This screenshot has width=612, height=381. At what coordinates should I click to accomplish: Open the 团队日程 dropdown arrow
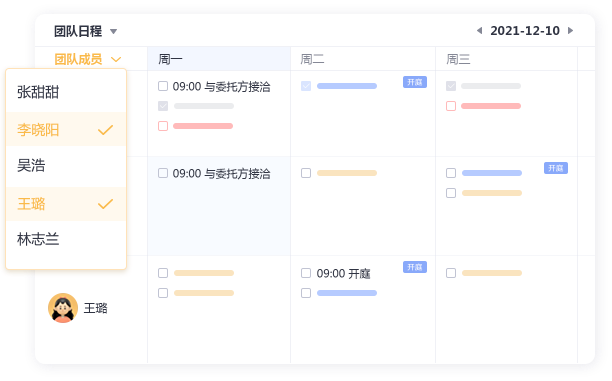coord(113,31)
